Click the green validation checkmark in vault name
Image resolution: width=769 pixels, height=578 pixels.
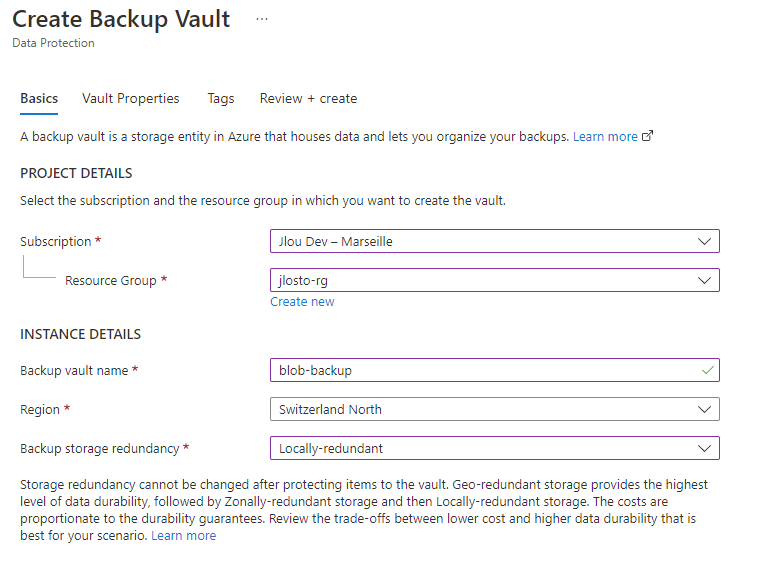click(x=707, y=370)
